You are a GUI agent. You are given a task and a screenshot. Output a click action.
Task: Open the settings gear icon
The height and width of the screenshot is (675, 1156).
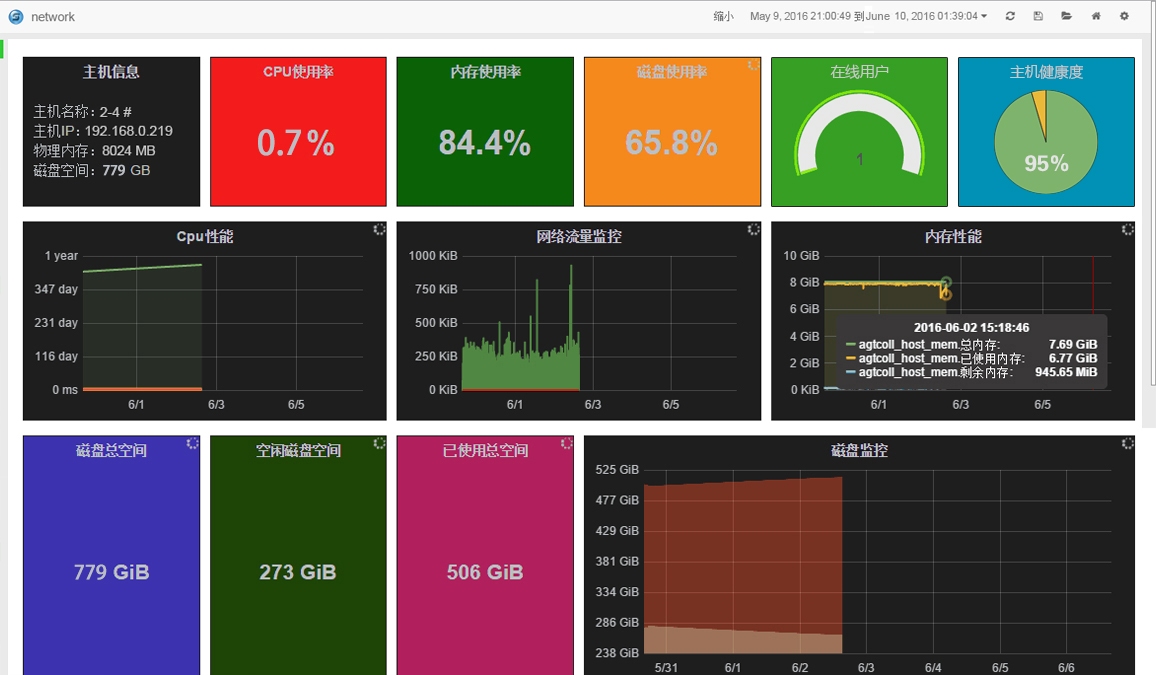[1124, 16]
